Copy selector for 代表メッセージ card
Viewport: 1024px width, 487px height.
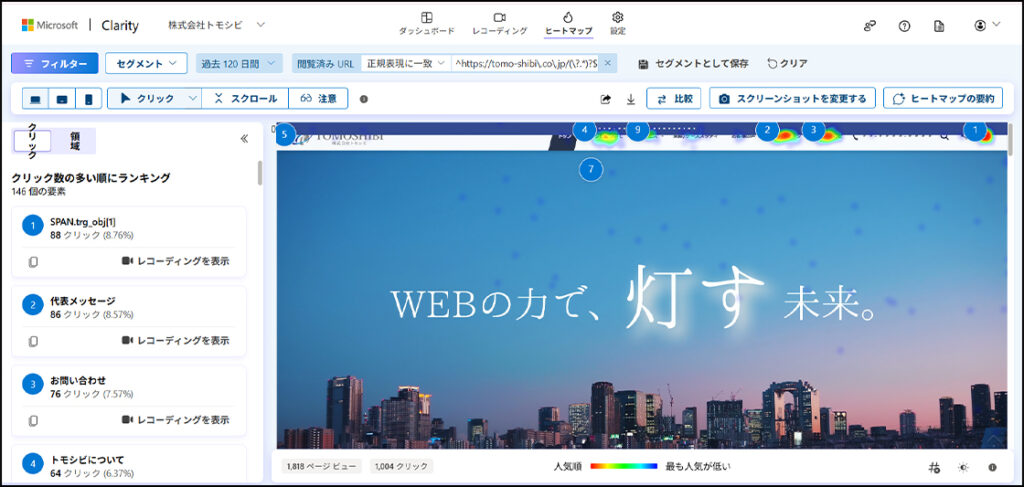coord(33,341)
